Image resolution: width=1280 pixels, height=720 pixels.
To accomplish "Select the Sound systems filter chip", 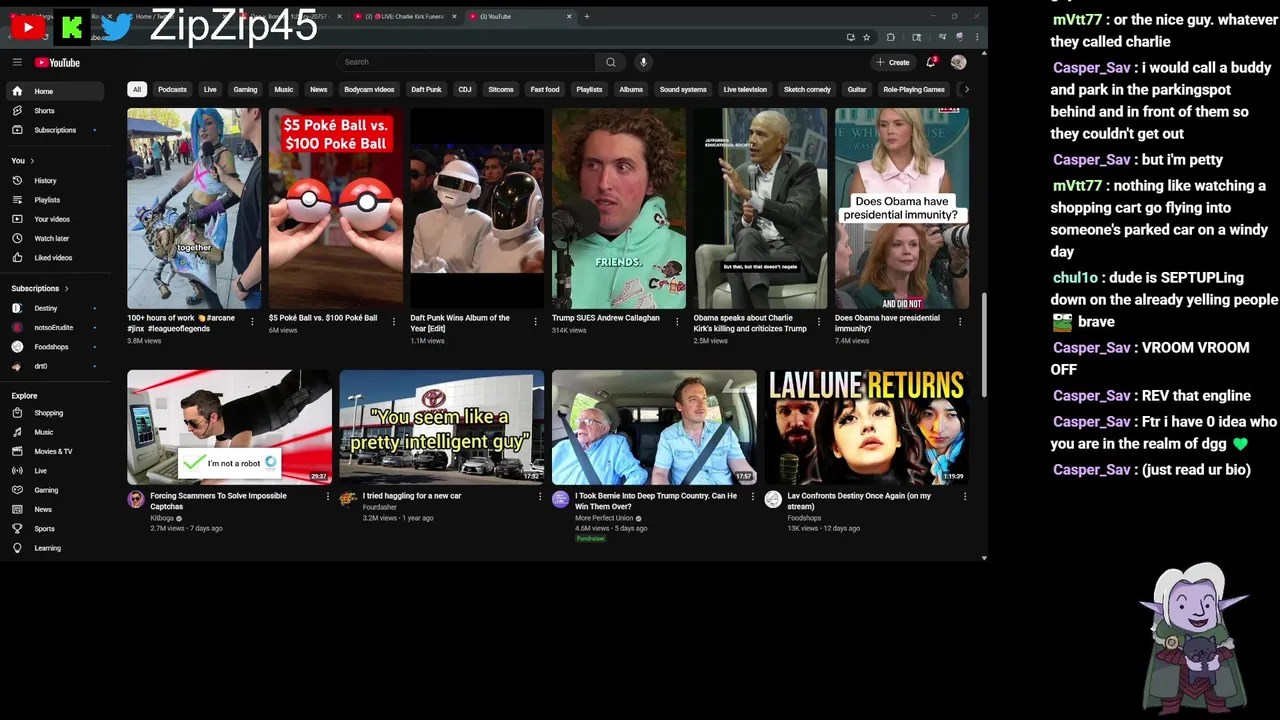I will tap(683, 89).
